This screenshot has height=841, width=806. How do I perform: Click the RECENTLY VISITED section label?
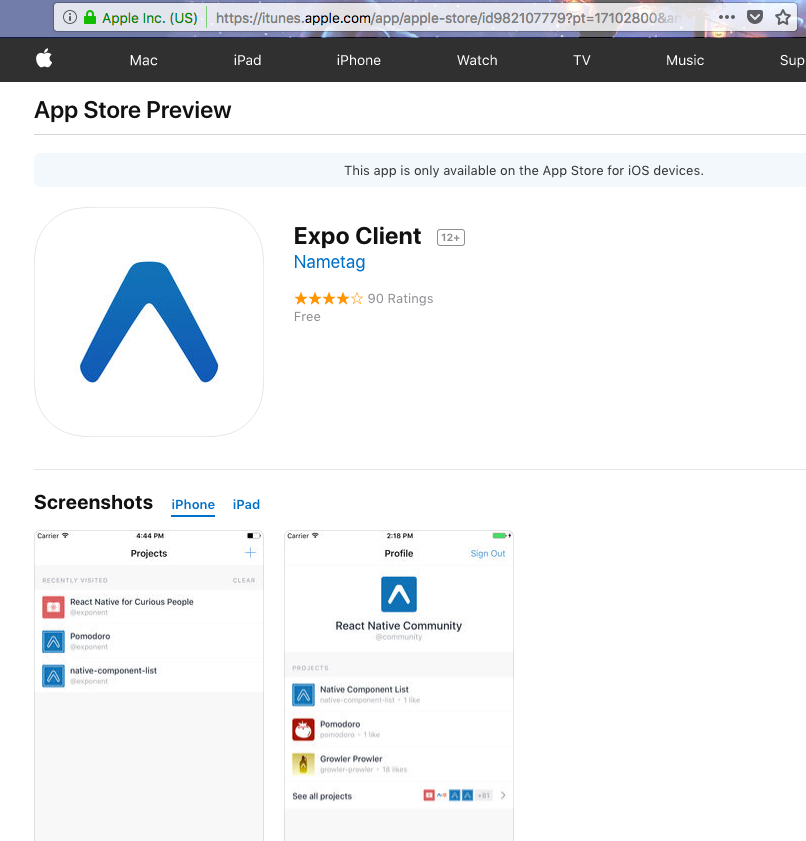point(75,580)
